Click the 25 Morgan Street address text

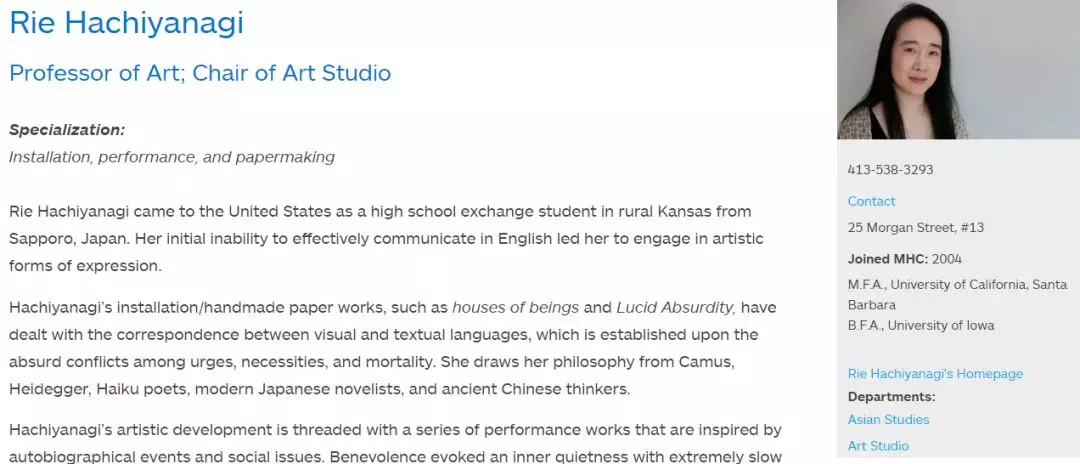point(915,227)
